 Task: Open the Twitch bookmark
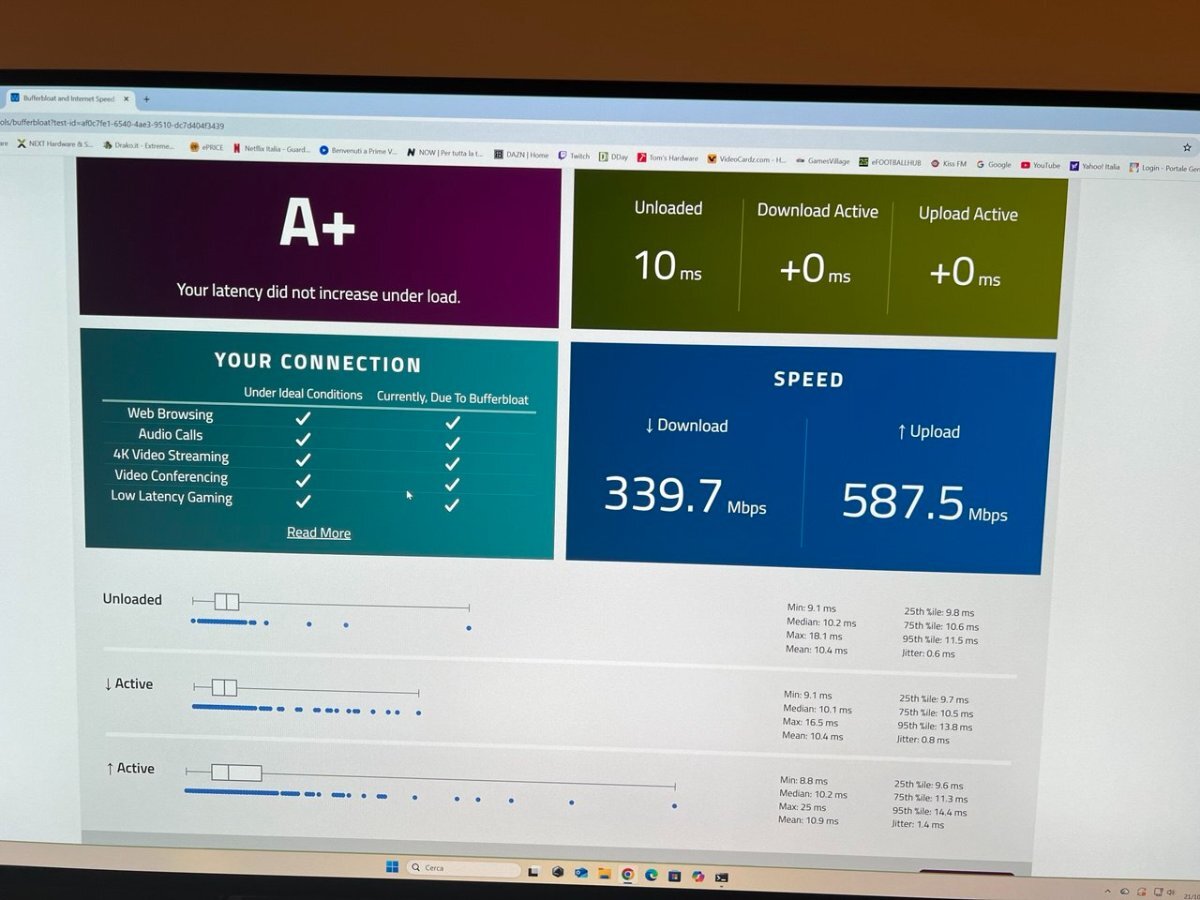(574, 156)
